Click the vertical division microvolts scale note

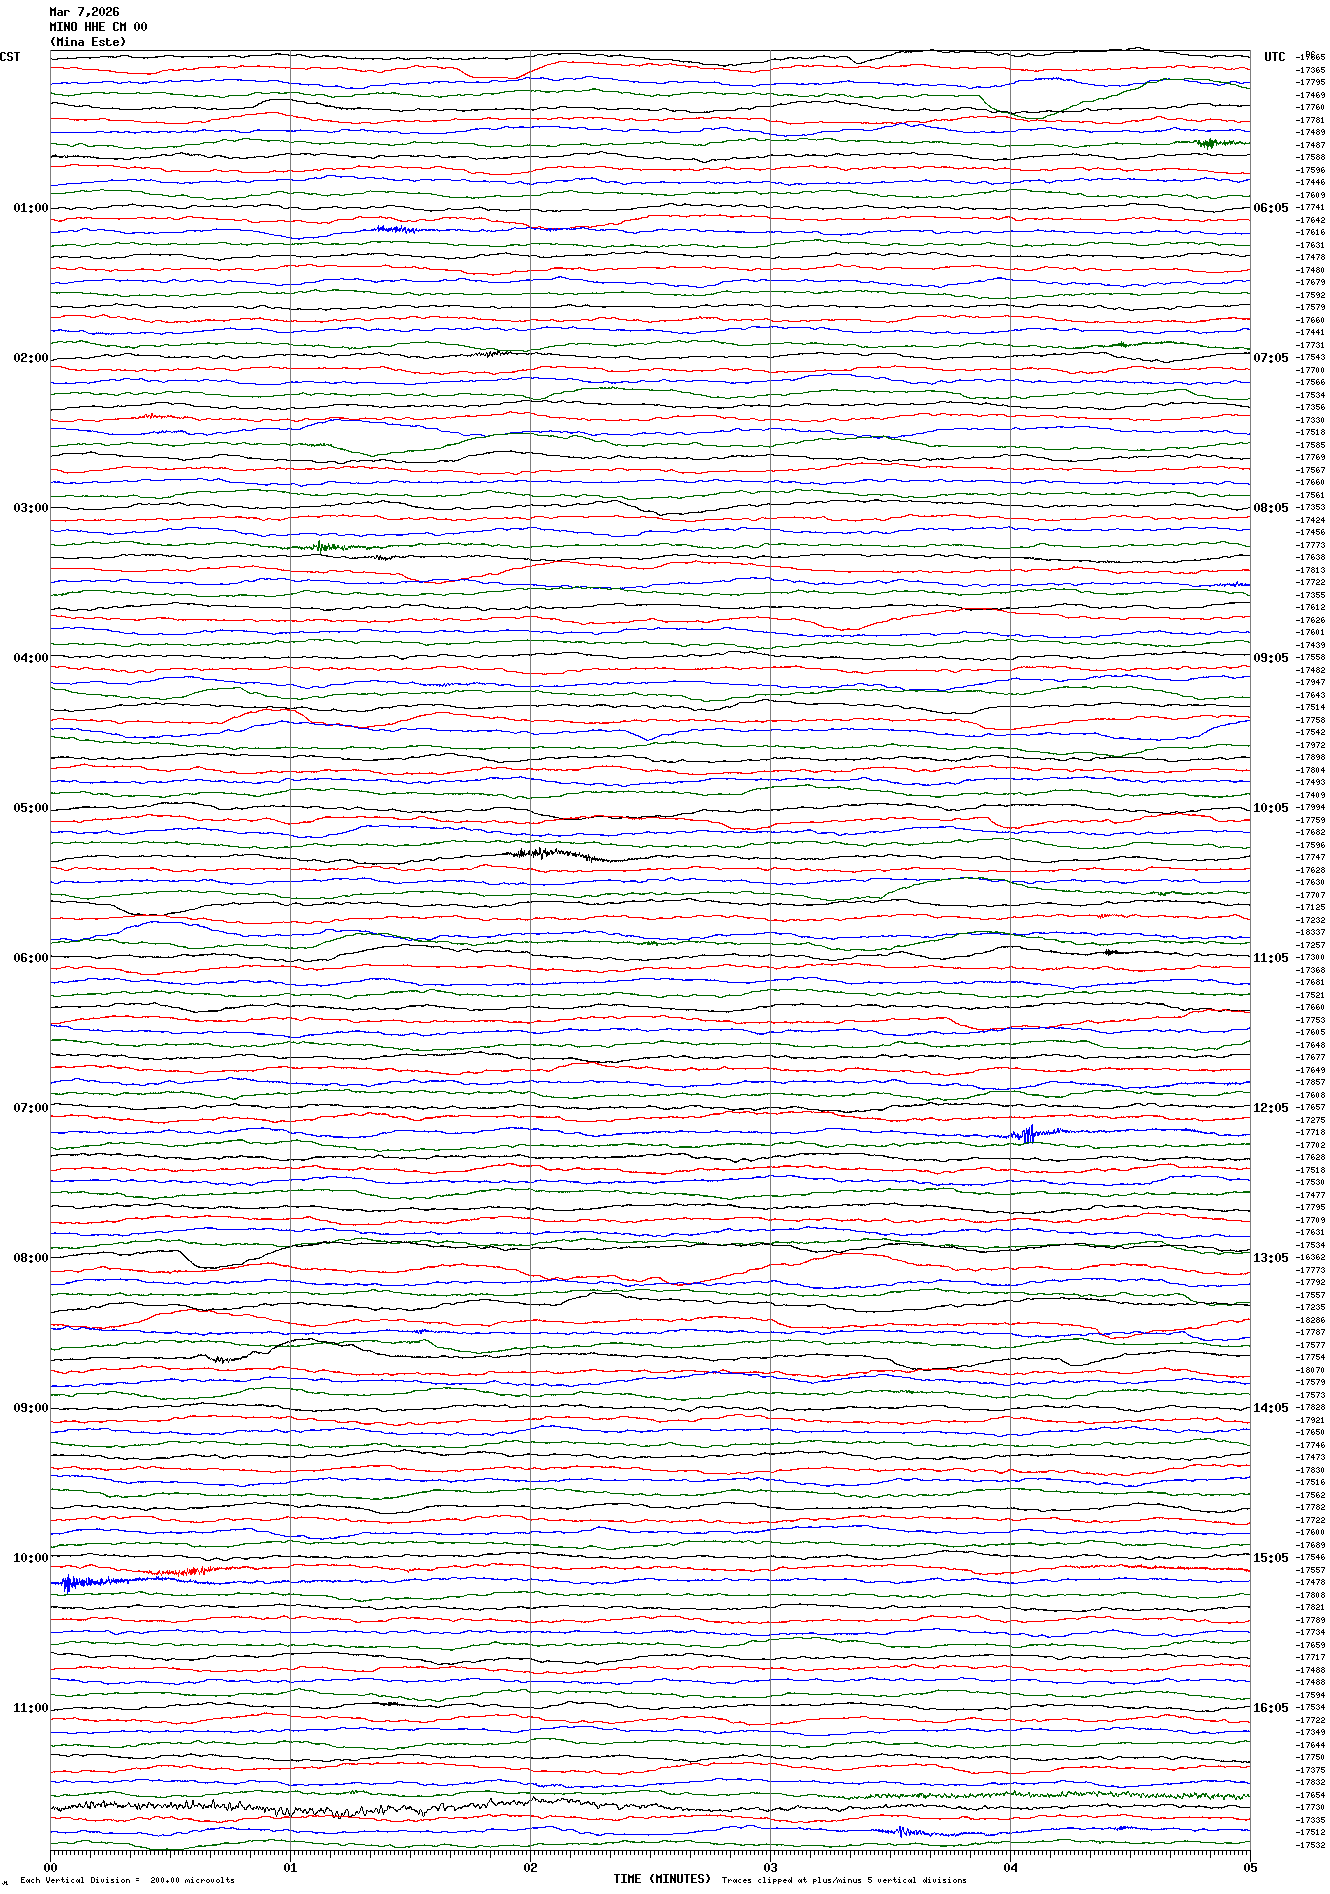[x=127, y=1880]
